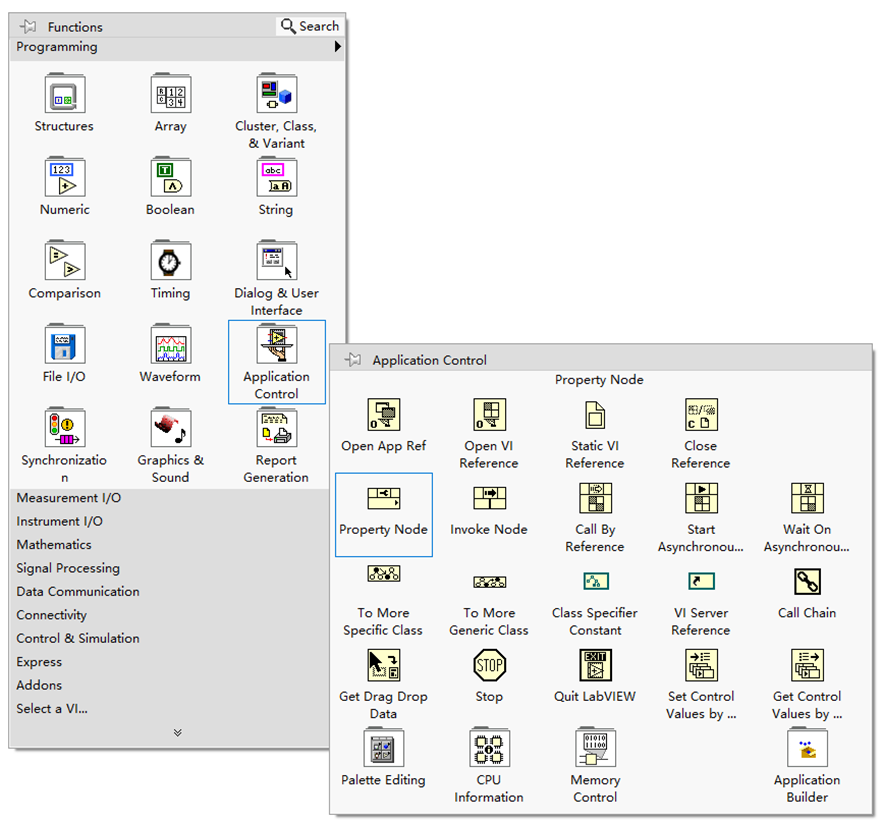Open the File I/O palette
882x822 pixels.
pyautogui.click(x=64, y=344)
